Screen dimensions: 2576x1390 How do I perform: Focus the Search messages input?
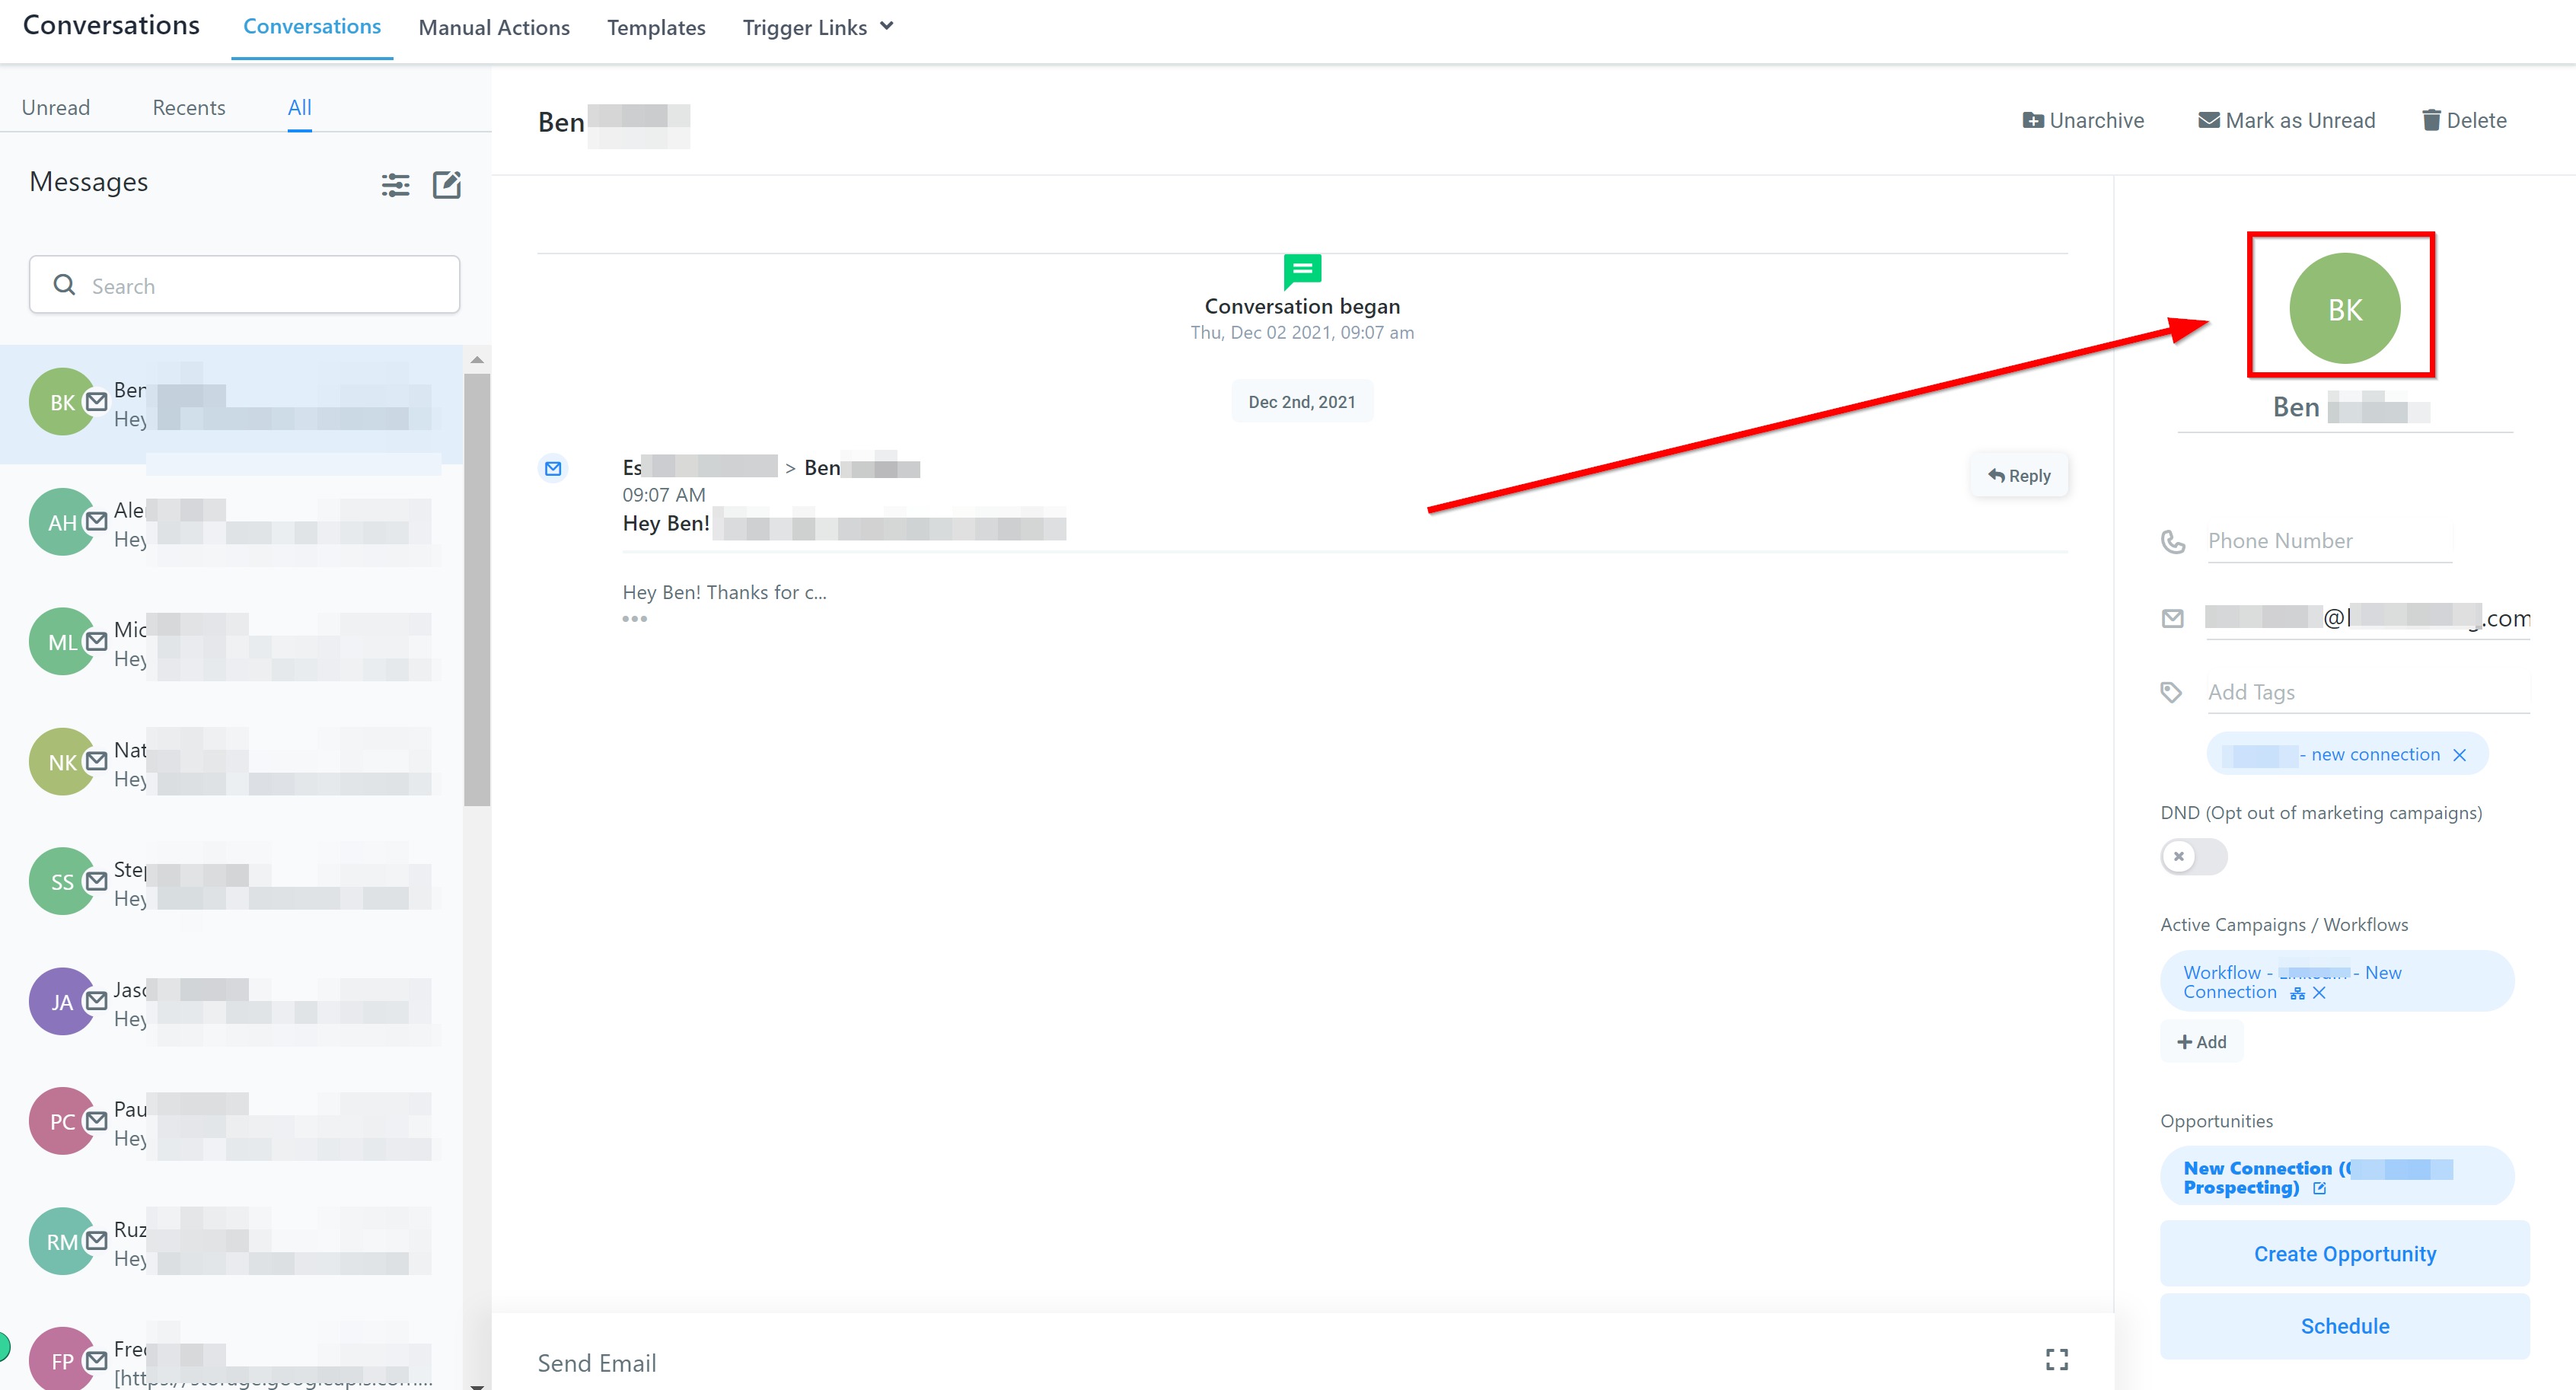coord(244,285)
